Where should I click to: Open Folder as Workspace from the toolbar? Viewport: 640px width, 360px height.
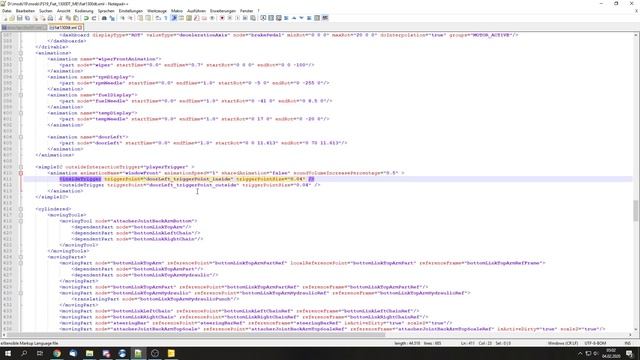204,18
